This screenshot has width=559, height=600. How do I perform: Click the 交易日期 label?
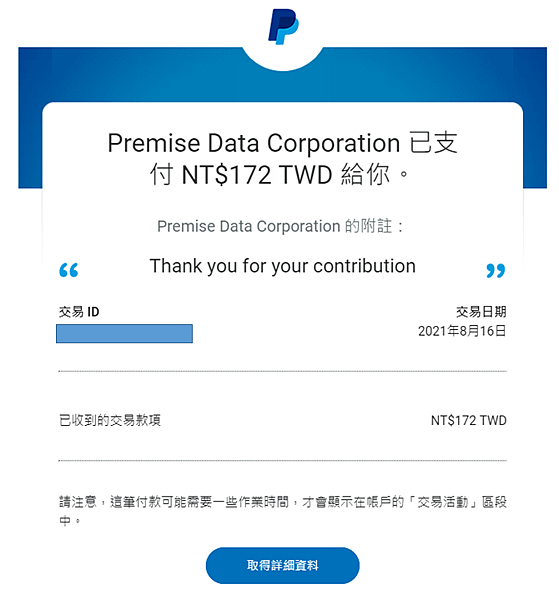tap(481, 312)
